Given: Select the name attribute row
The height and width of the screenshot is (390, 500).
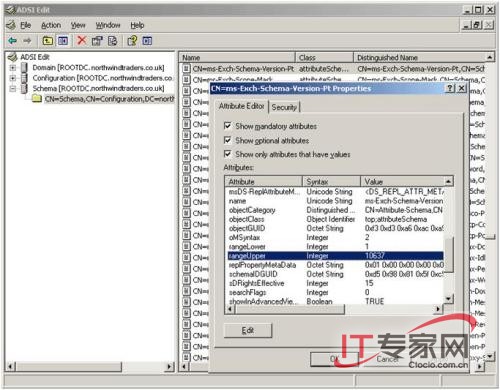Looking at the screenshot, I should tap(335, 201).
